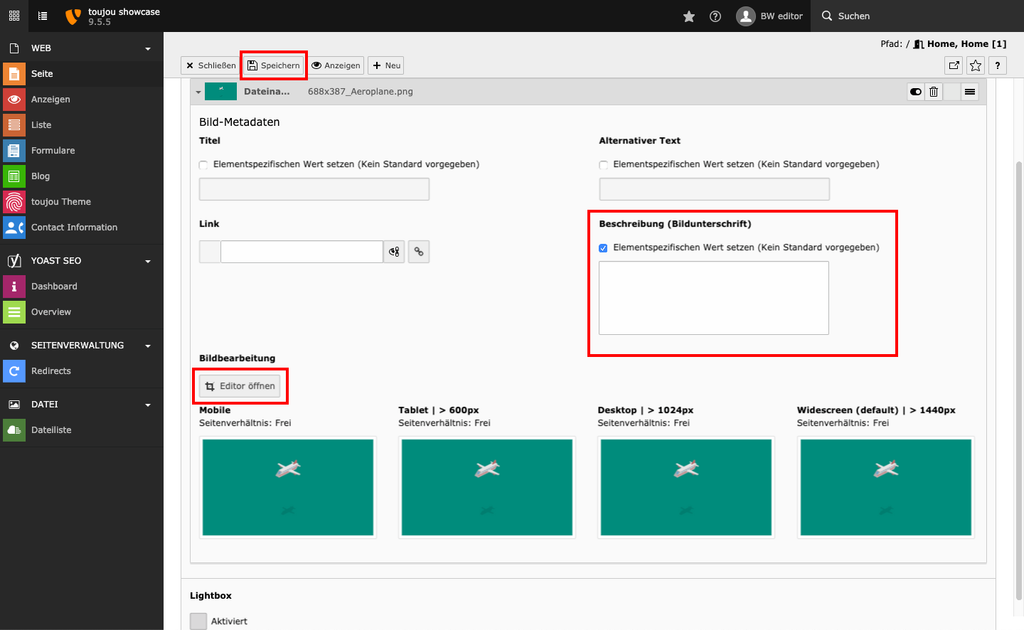Click the Speichern button
1024x630 pixels.
pyautogui.click(x=273, y=65)
